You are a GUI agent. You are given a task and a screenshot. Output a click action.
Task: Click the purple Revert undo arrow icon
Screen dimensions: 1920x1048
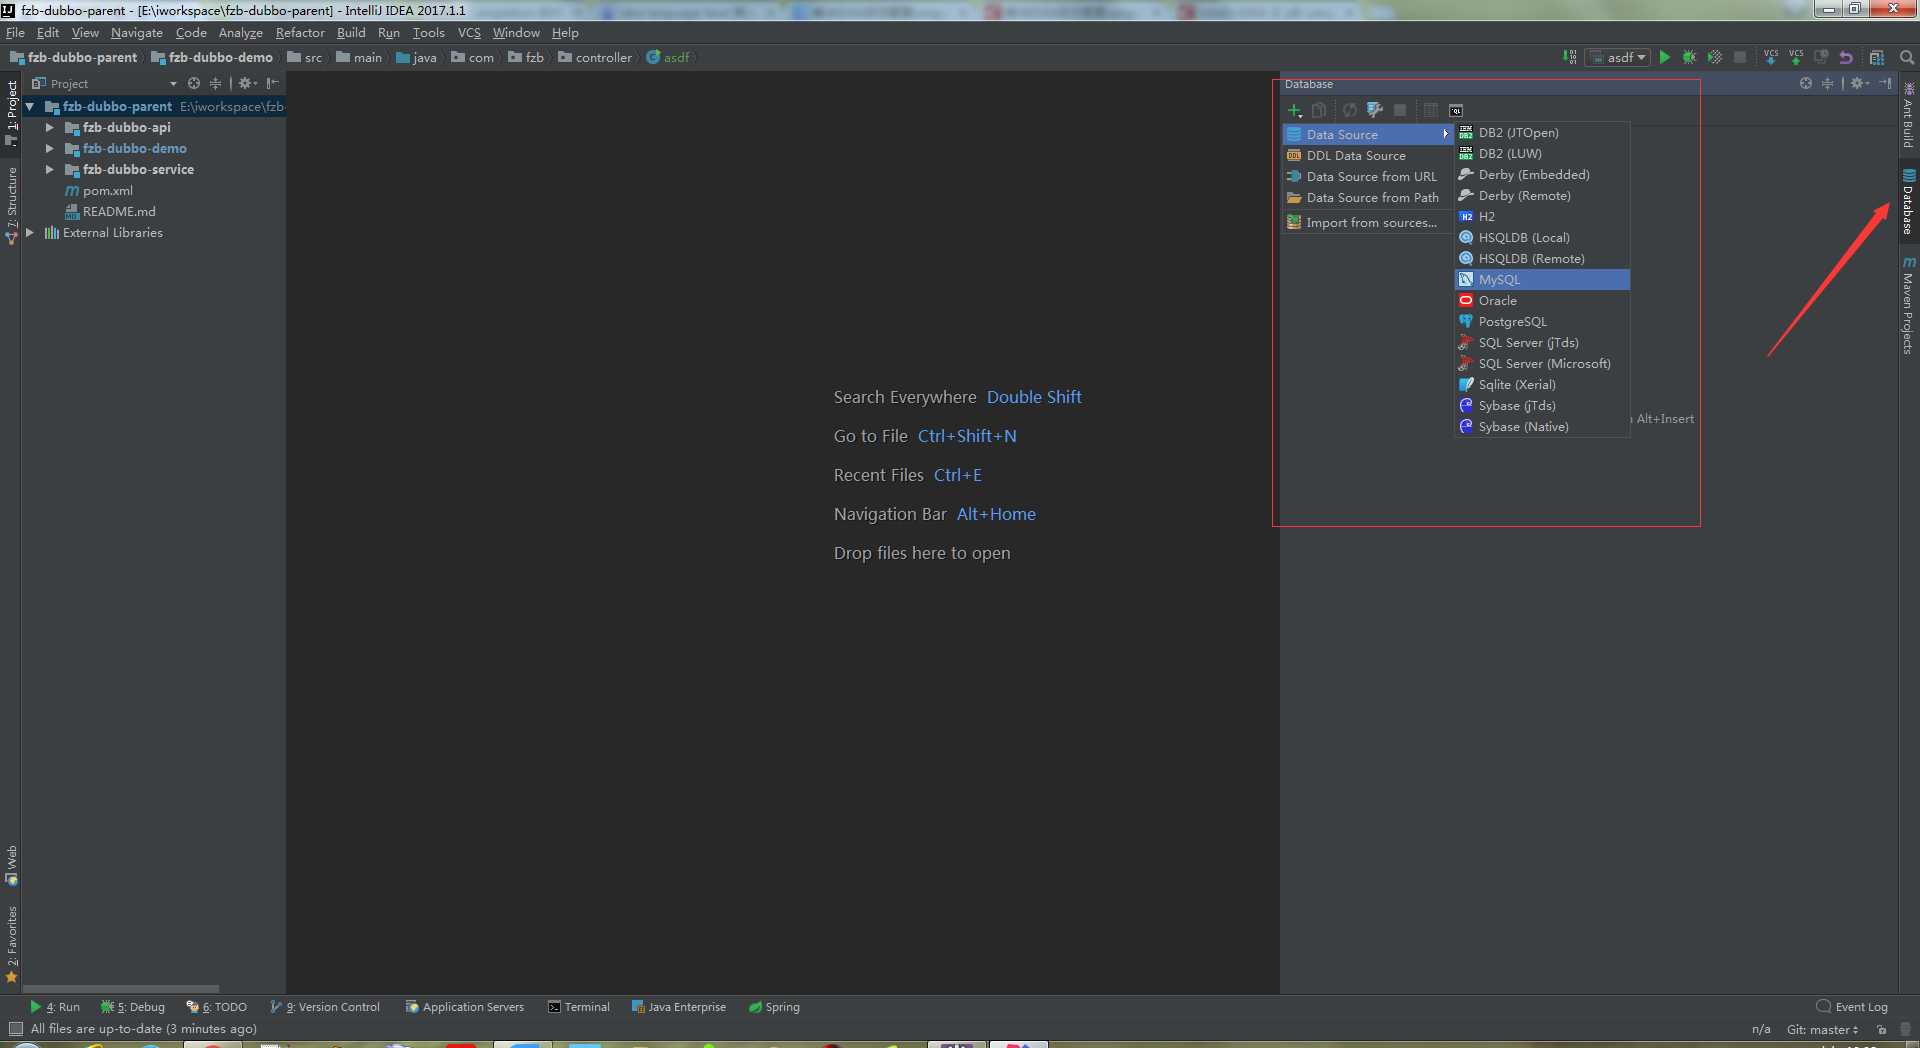tap(1846, 57)
